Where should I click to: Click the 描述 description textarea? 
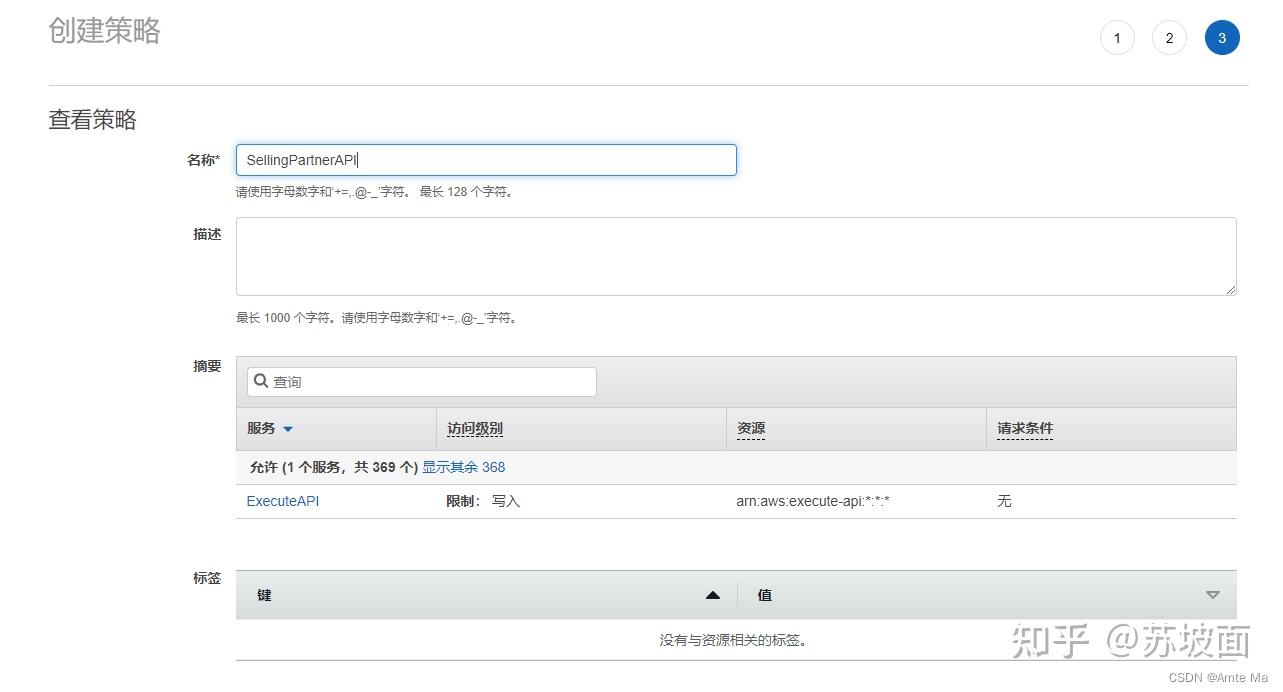(735, 256)
